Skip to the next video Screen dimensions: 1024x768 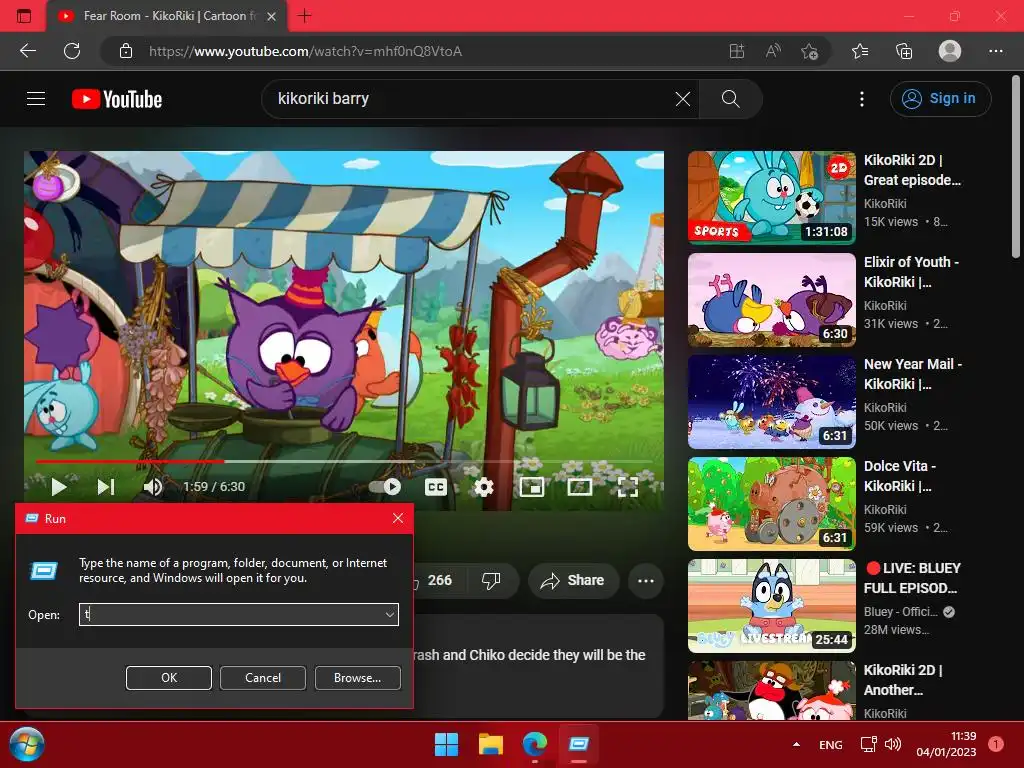click(106, 487)
